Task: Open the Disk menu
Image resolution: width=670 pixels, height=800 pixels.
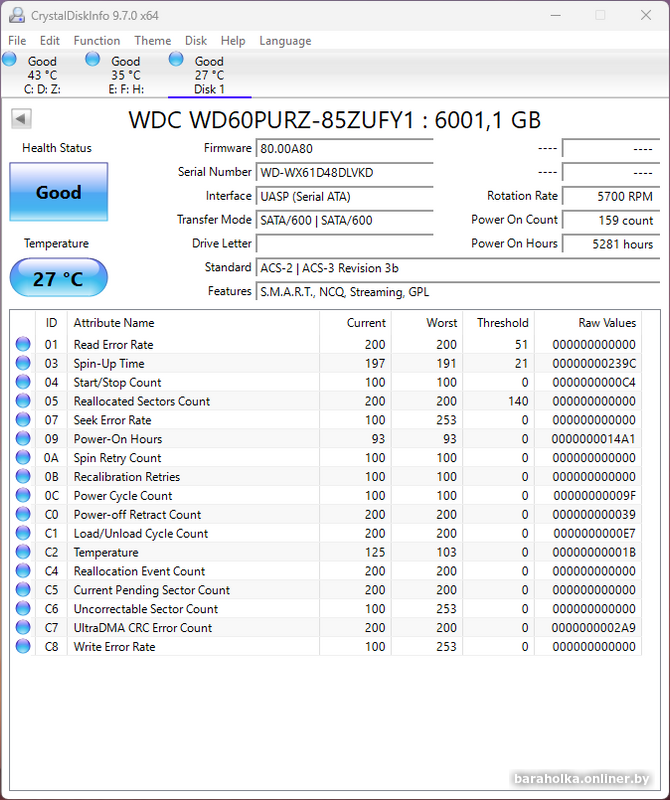Action: [x=196, y=41]
